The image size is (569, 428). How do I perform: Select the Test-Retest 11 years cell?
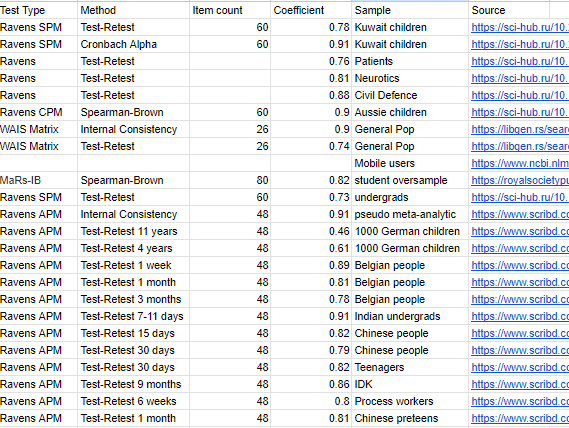134,231
